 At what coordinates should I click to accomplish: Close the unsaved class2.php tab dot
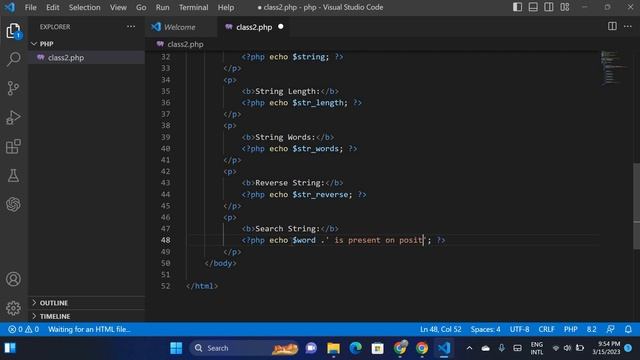click(x=280, y=27)
